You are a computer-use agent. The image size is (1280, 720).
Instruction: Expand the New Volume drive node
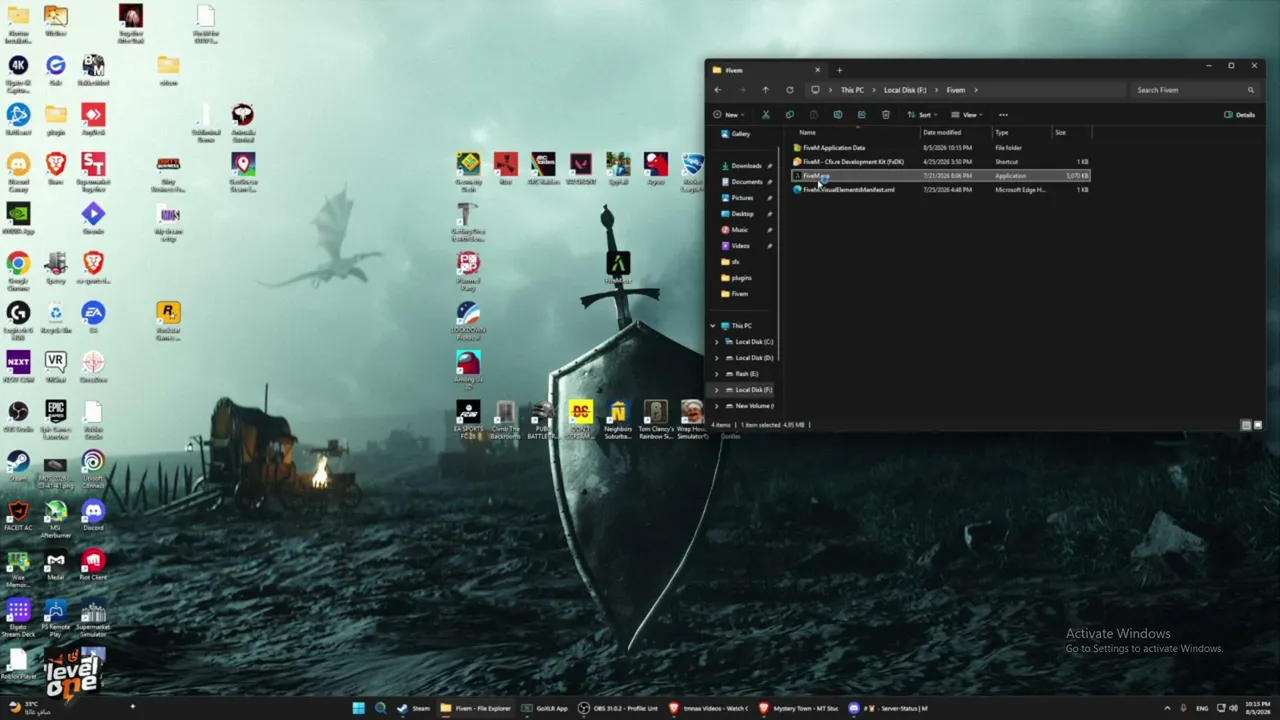(716, 406)
